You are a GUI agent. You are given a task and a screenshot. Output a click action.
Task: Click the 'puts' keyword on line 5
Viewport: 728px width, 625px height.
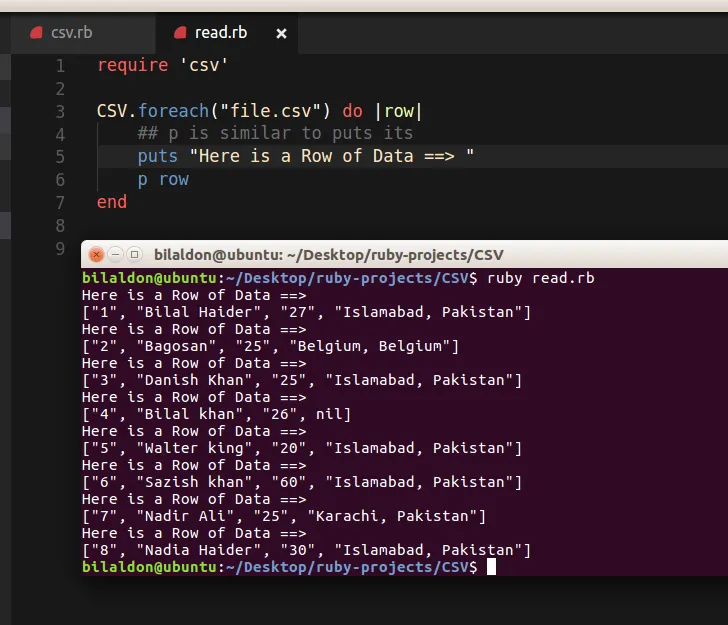point(157,156)
